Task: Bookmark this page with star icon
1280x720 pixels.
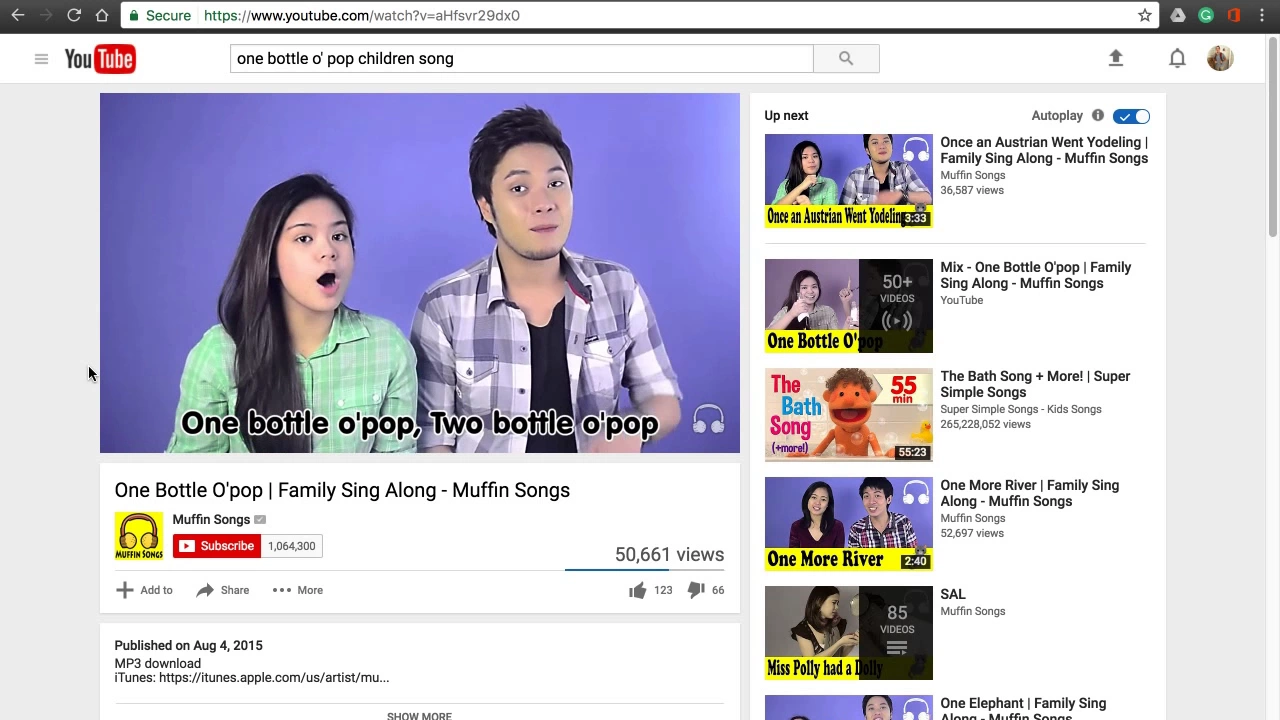Action: point(1145,15)
